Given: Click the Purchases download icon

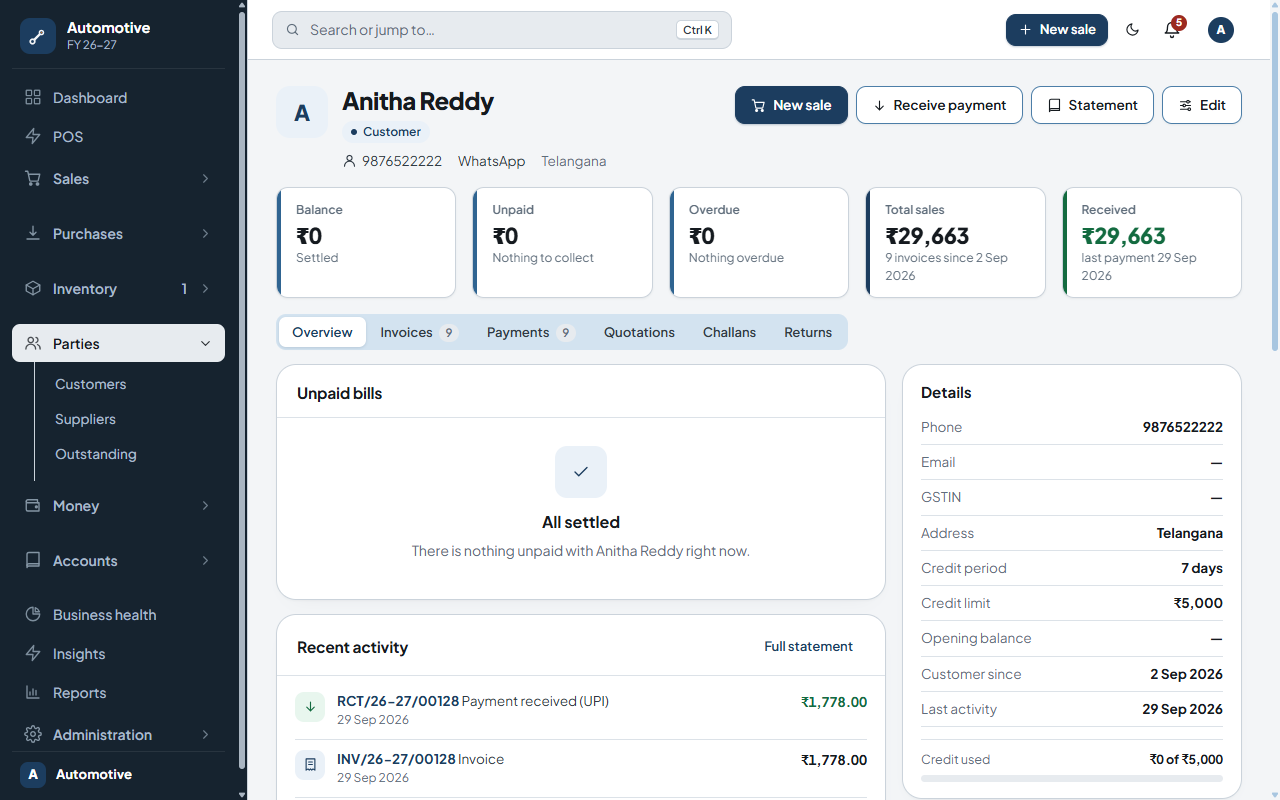Looking at the screenshot, I should pos(33,233).
